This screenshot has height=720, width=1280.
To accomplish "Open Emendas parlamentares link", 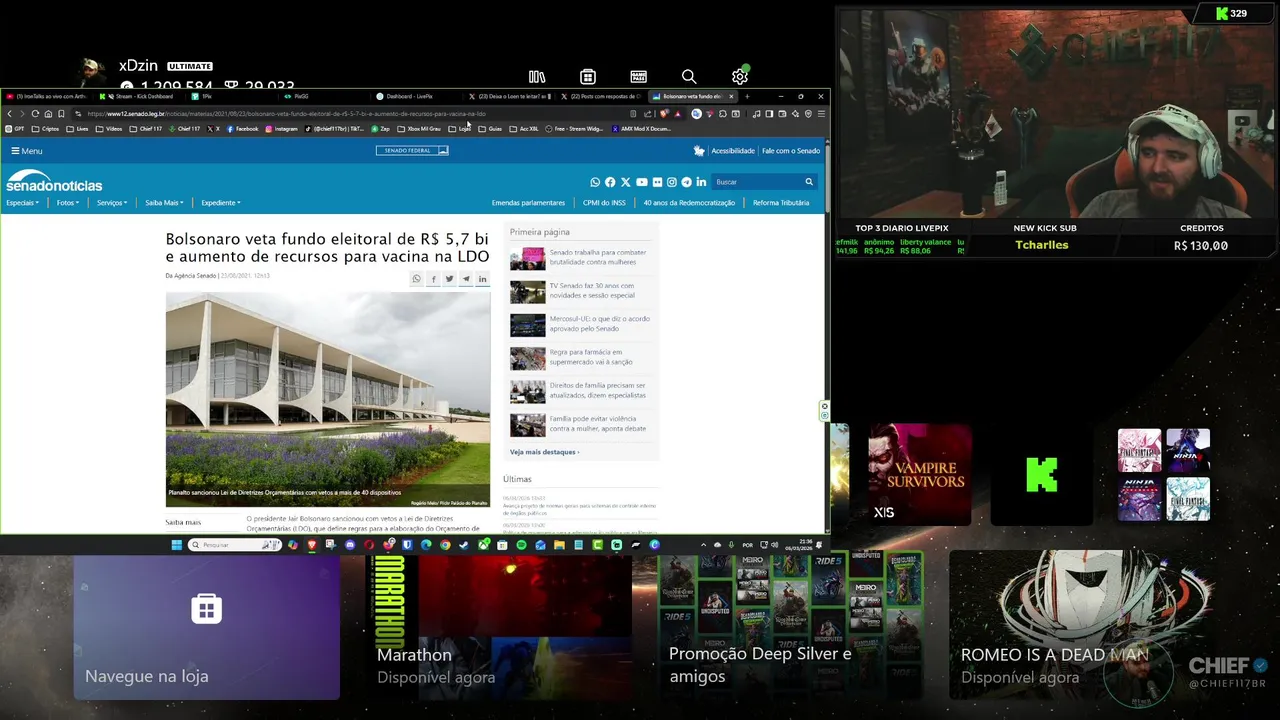I will point(528,203).
